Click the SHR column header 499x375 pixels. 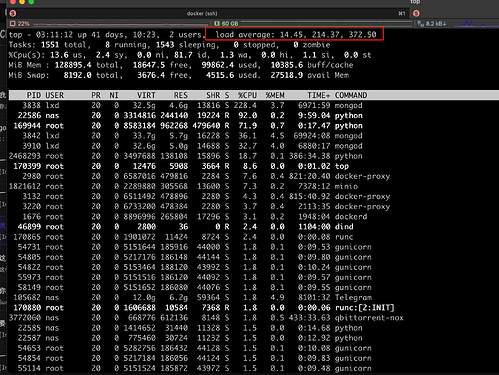click(x=213, y=95)
